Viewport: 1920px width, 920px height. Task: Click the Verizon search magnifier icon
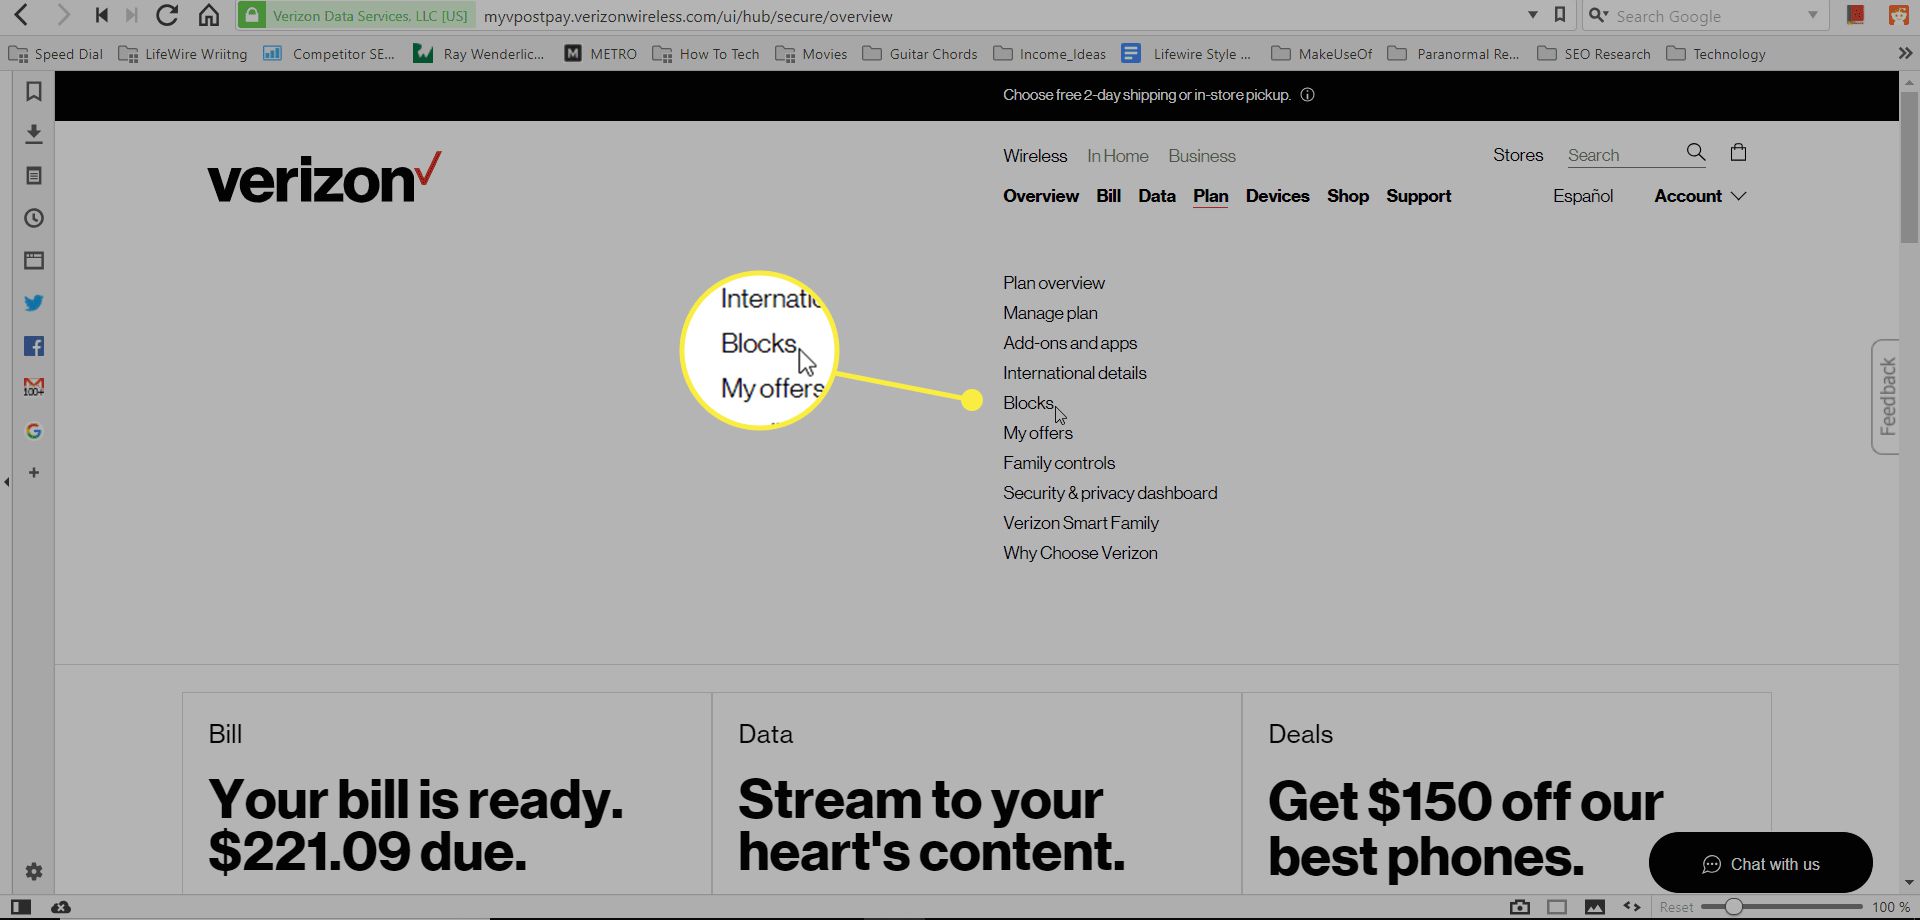pyautogui.click(x=1696, y=152)
